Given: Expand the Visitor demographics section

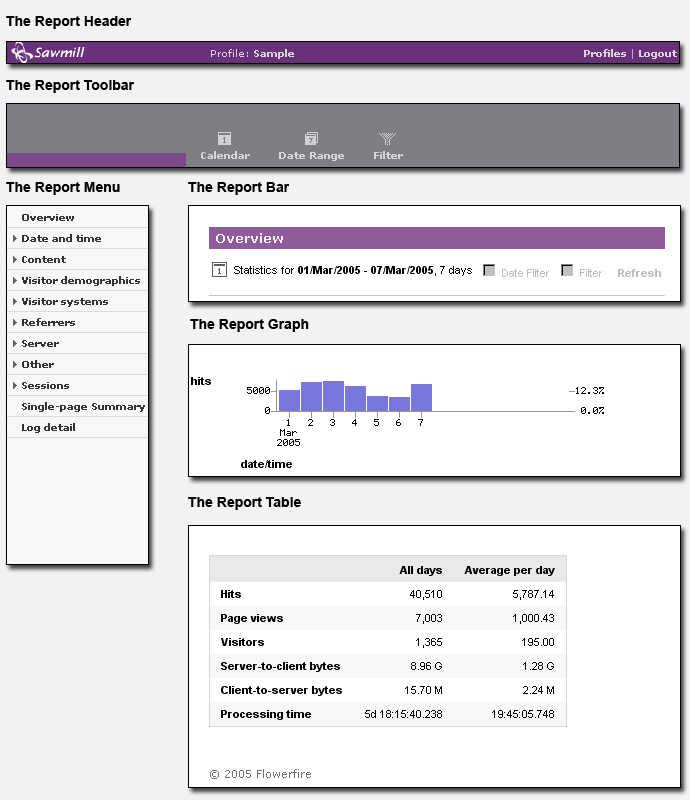Looking at the screenshot, I should pyautogui.click(x=80, y=281).
